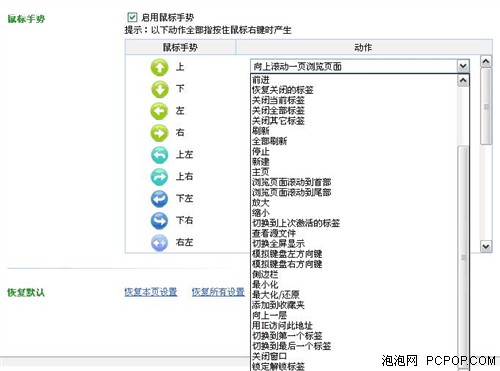Click the 下 gesture label
The width and height of the screenshot is (500, 371).
click(180, 89)
